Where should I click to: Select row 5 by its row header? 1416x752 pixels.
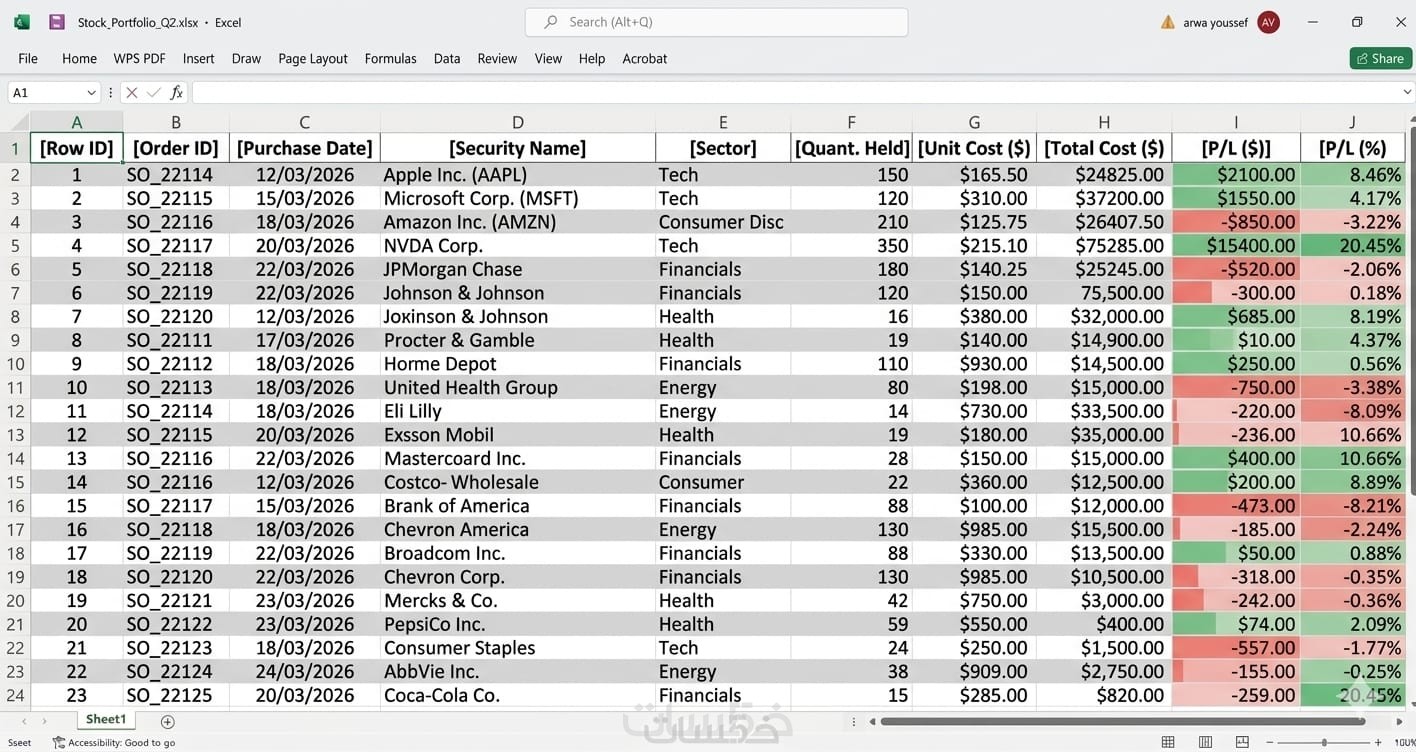[x=15, y=245]
